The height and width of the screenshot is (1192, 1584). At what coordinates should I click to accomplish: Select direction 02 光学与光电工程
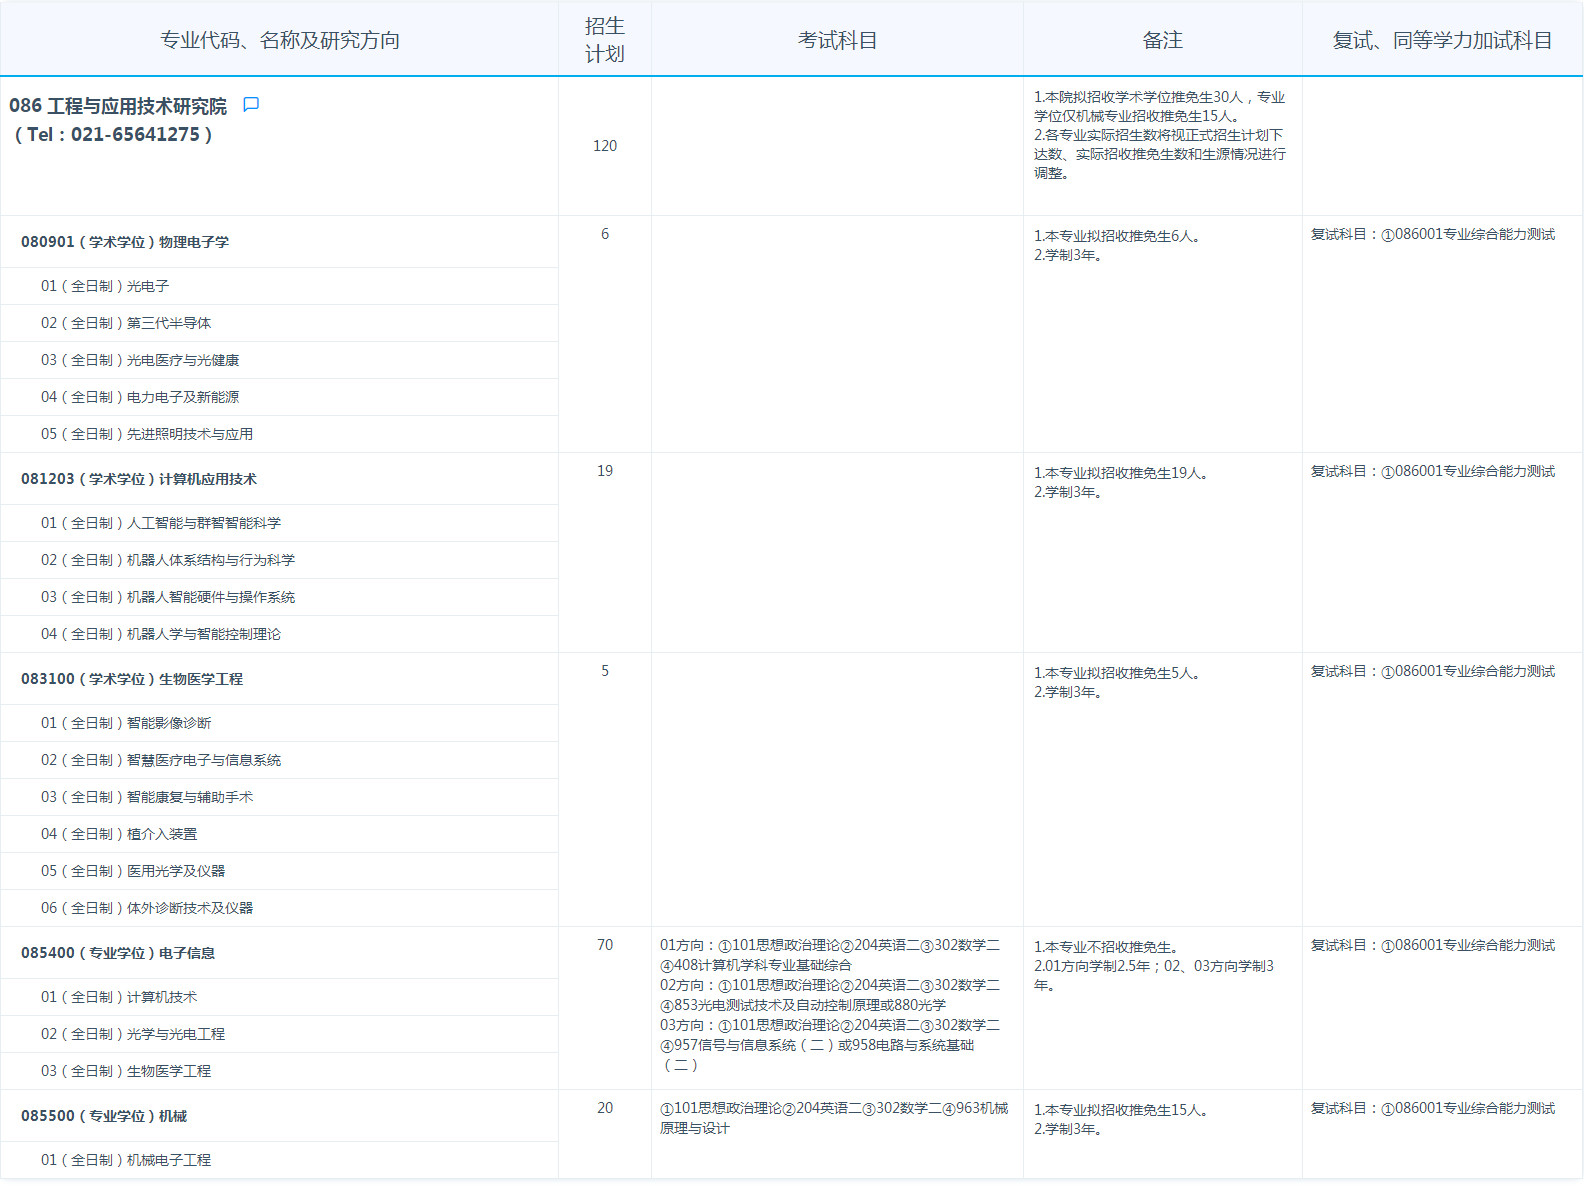click(x=133, y=1034)
